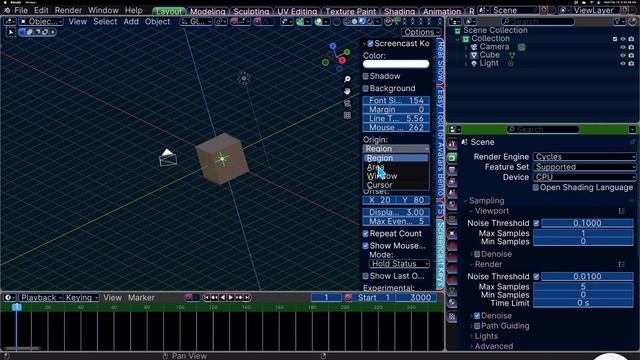Click the navigation axis gizmo in the viewport

tap(336, 56)
